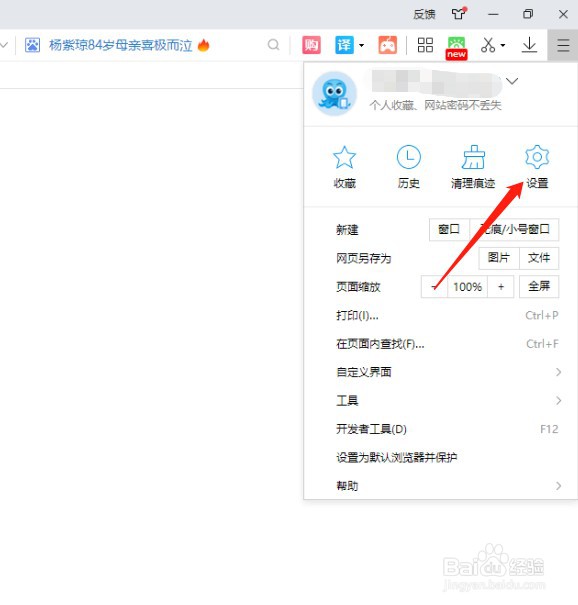The width and height of the screenshot is (578, 605).
Task: Restore down the browser window
Action: (x=528, y=15)
